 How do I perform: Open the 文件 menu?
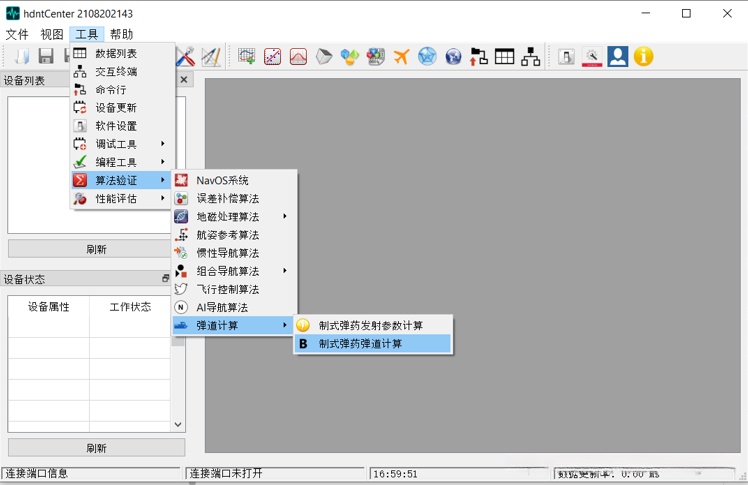point(17,34)
